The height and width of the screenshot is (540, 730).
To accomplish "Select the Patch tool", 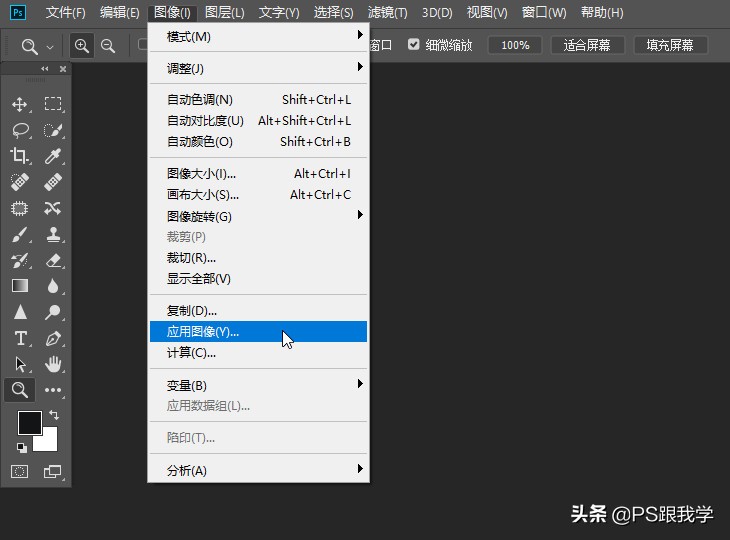I will (x=20, y=208).
